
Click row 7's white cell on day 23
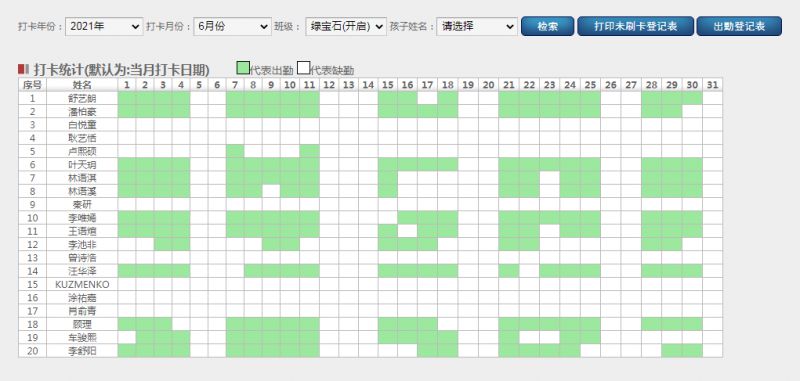549,178
